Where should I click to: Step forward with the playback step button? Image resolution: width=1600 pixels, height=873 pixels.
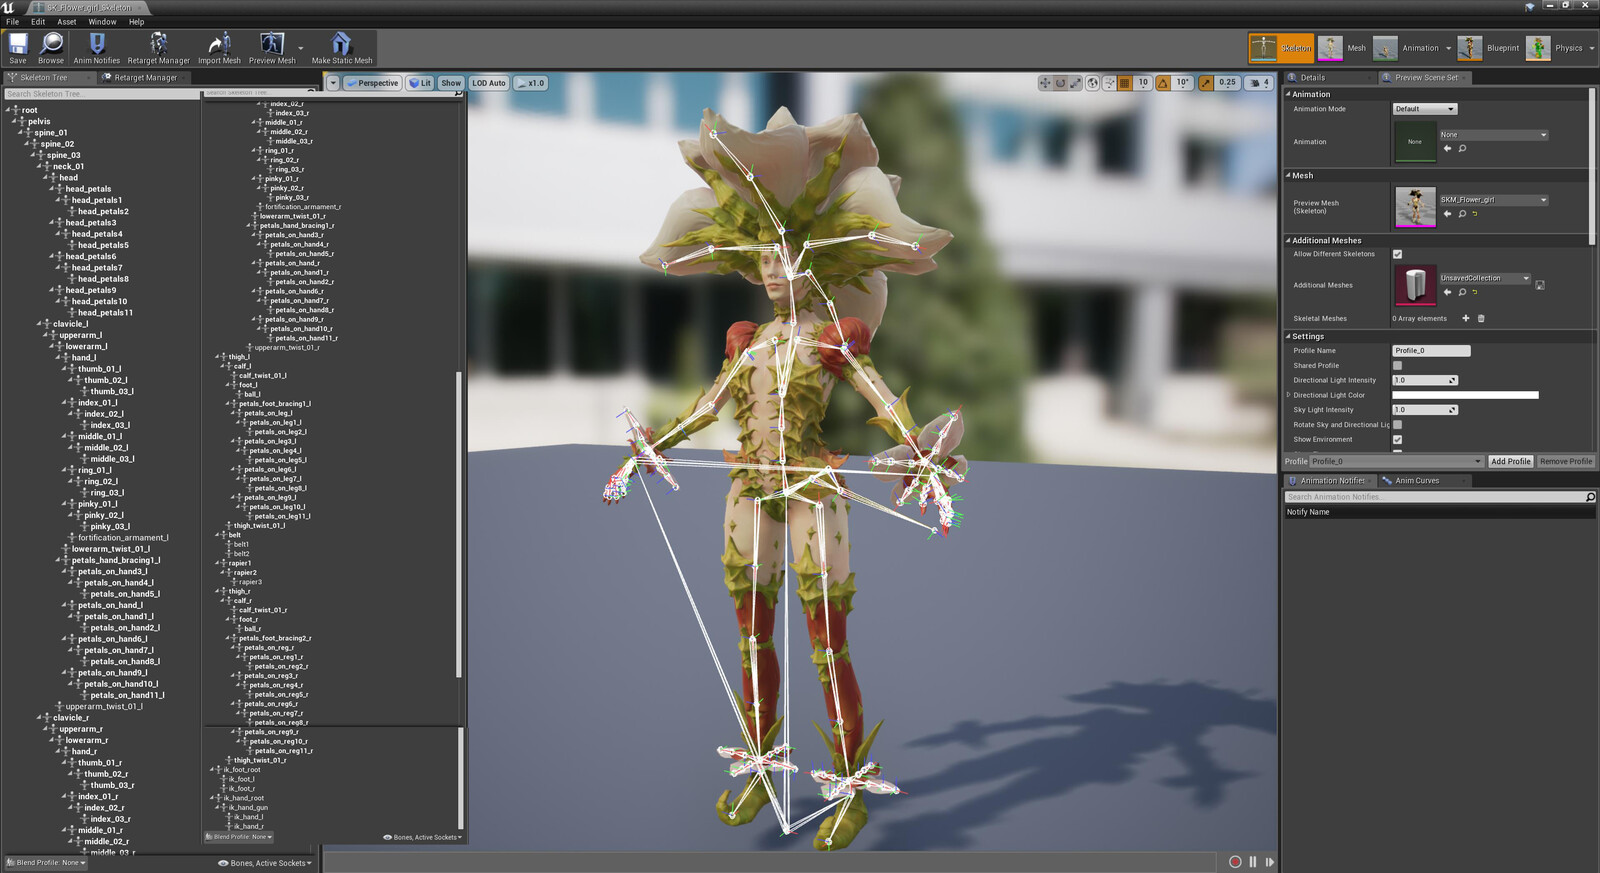[1270, 861]
